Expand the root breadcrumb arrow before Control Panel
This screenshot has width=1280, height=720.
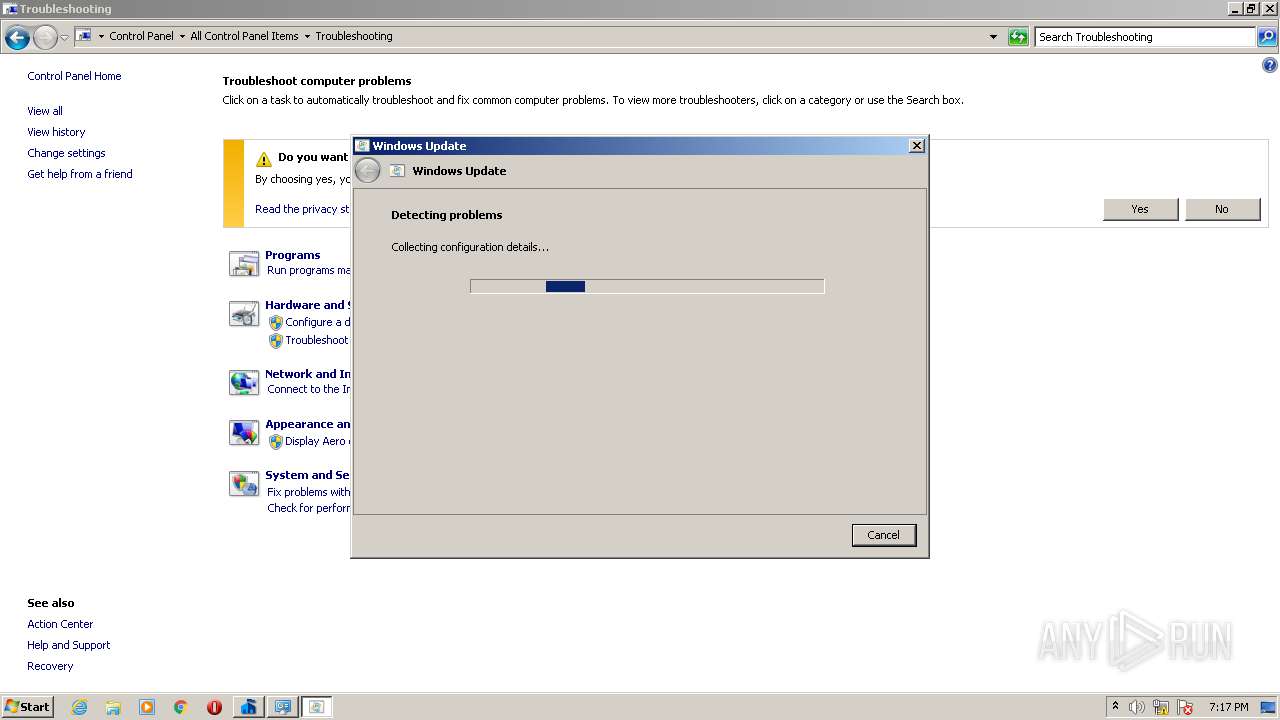point(101,36)
